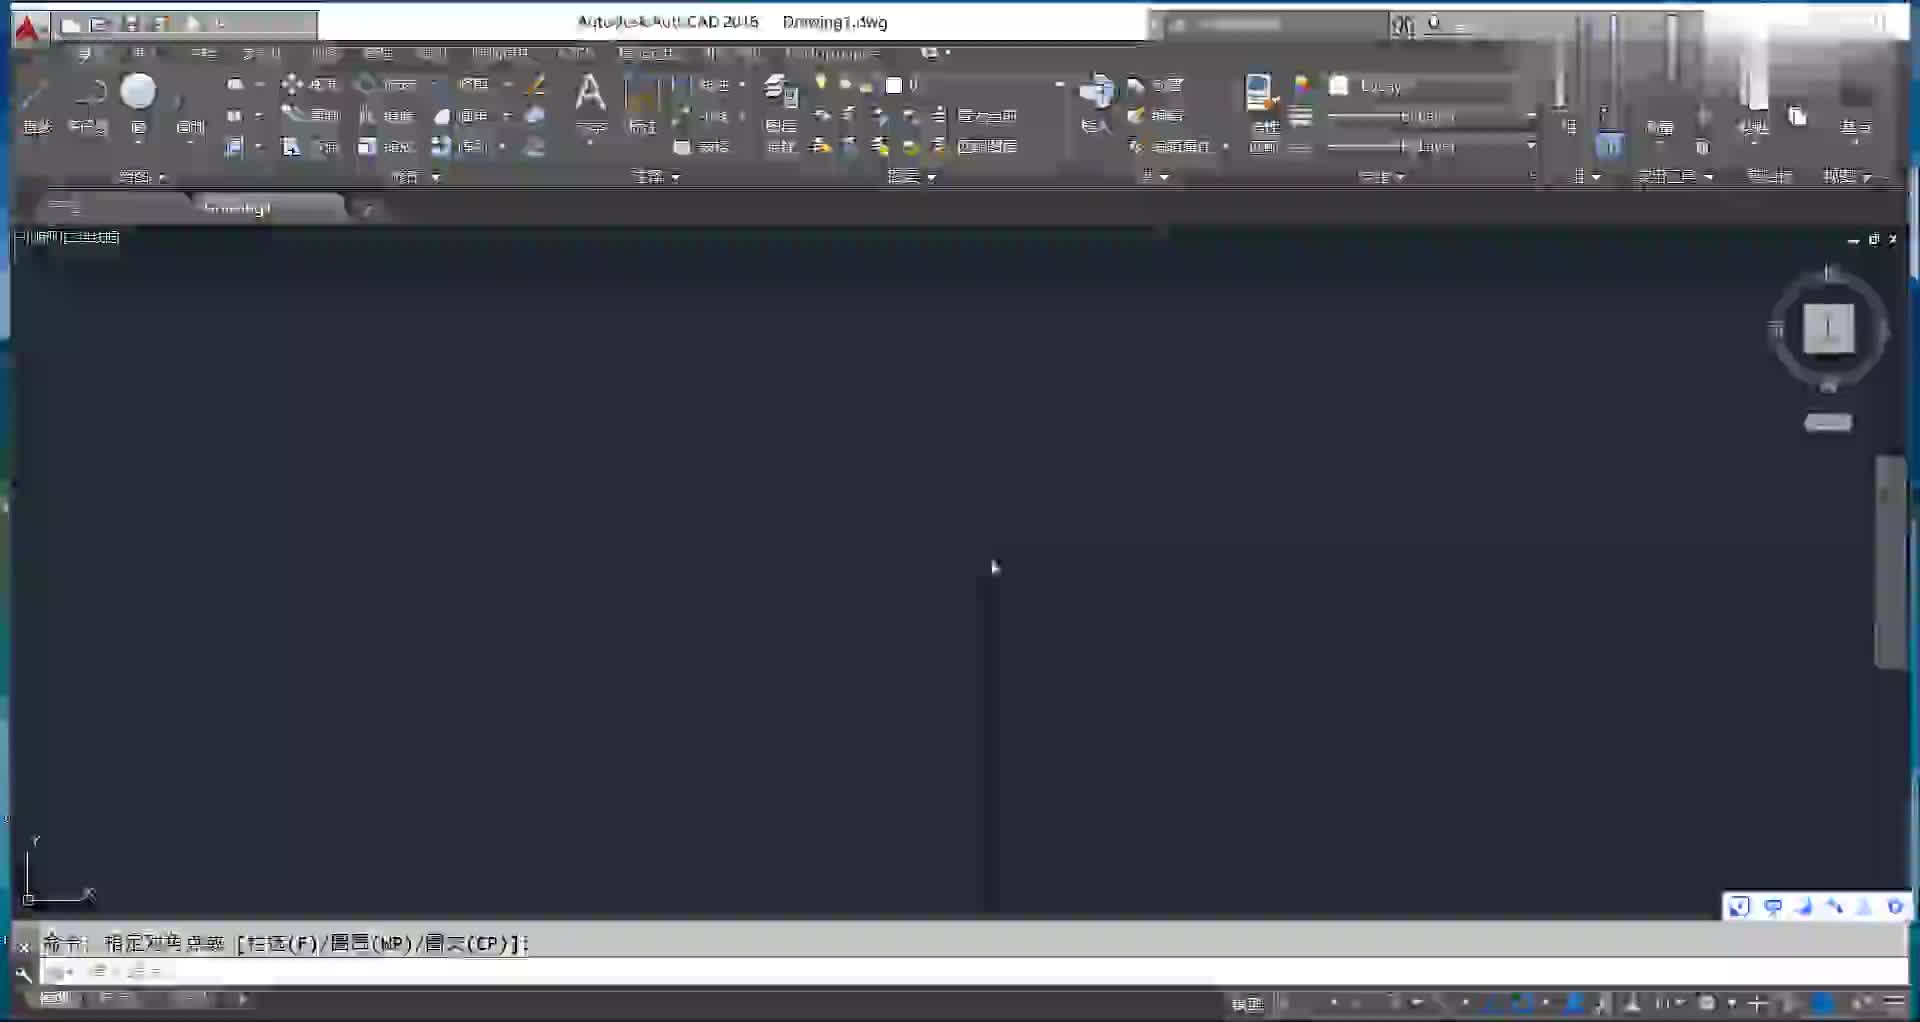
Task: Toggle the annotation monitor plus icon
Action: (1757, 1002)
